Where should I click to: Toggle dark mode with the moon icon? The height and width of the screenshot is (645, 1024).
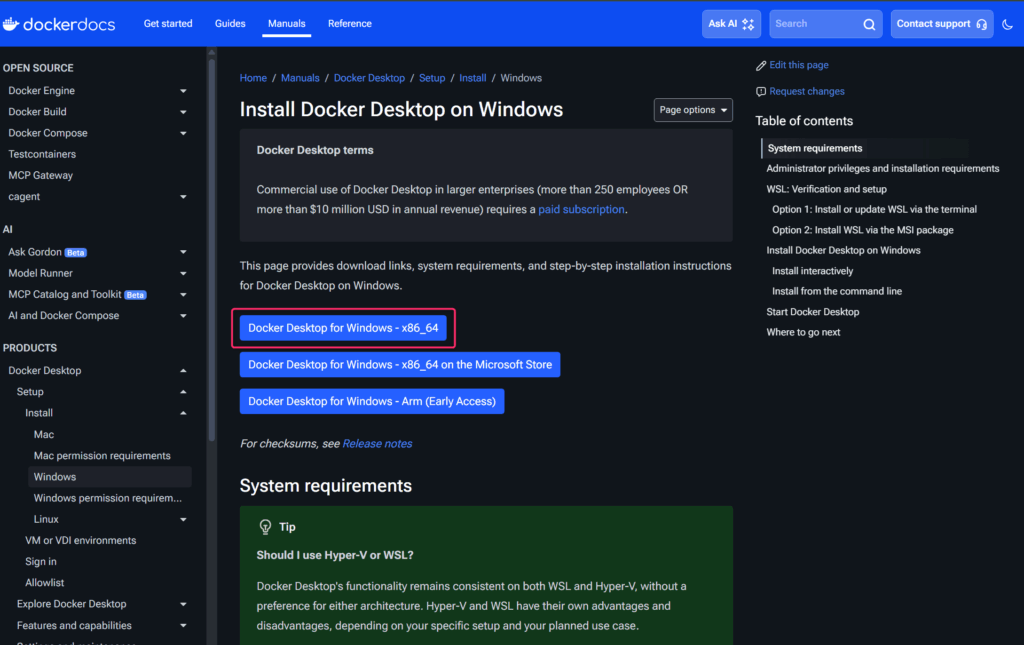(x=1007, y=24)
